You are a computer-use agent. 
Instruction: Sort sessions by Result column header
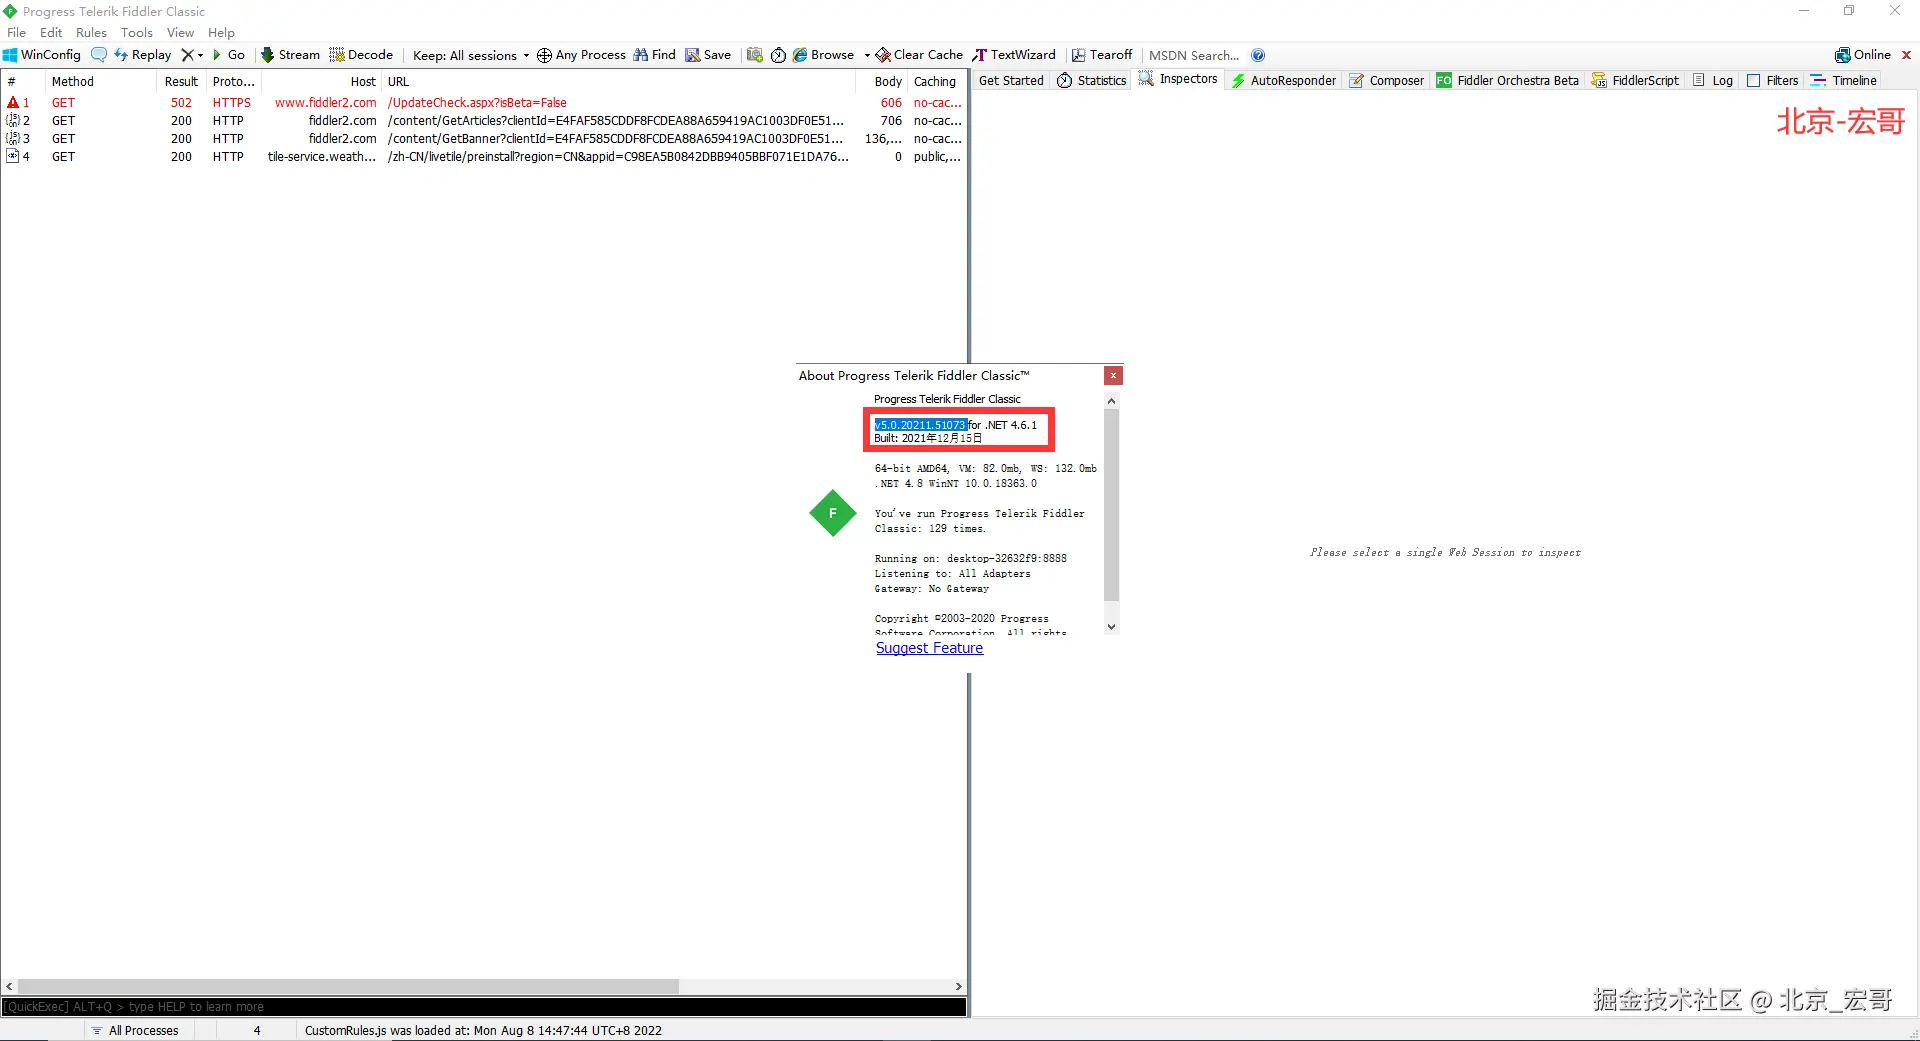182,81
